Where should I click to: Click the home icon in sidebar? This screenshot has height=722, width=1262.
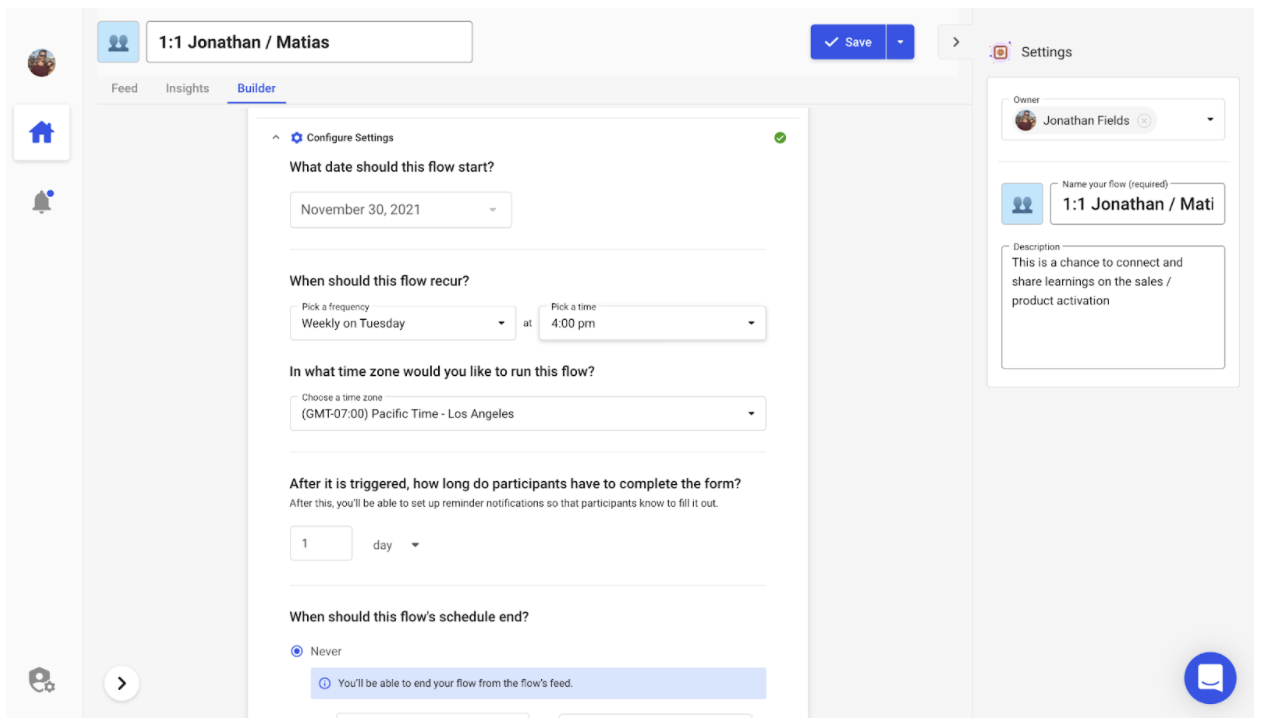pyautogui.click(x=41, y=132)
